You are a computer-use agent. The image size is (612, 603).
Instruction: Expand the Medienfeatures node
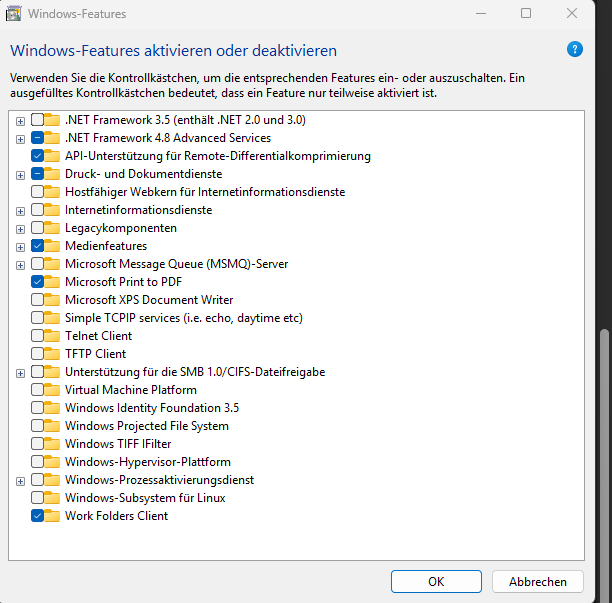[x=20, y=247]
